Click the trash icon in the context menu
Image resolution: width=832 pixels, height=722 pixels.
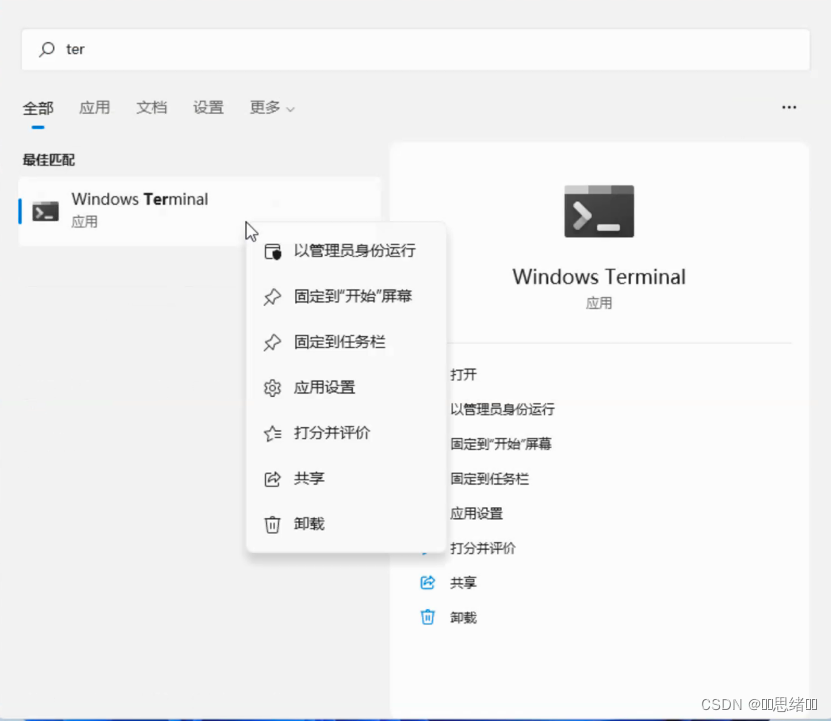(x=272, y=525)
